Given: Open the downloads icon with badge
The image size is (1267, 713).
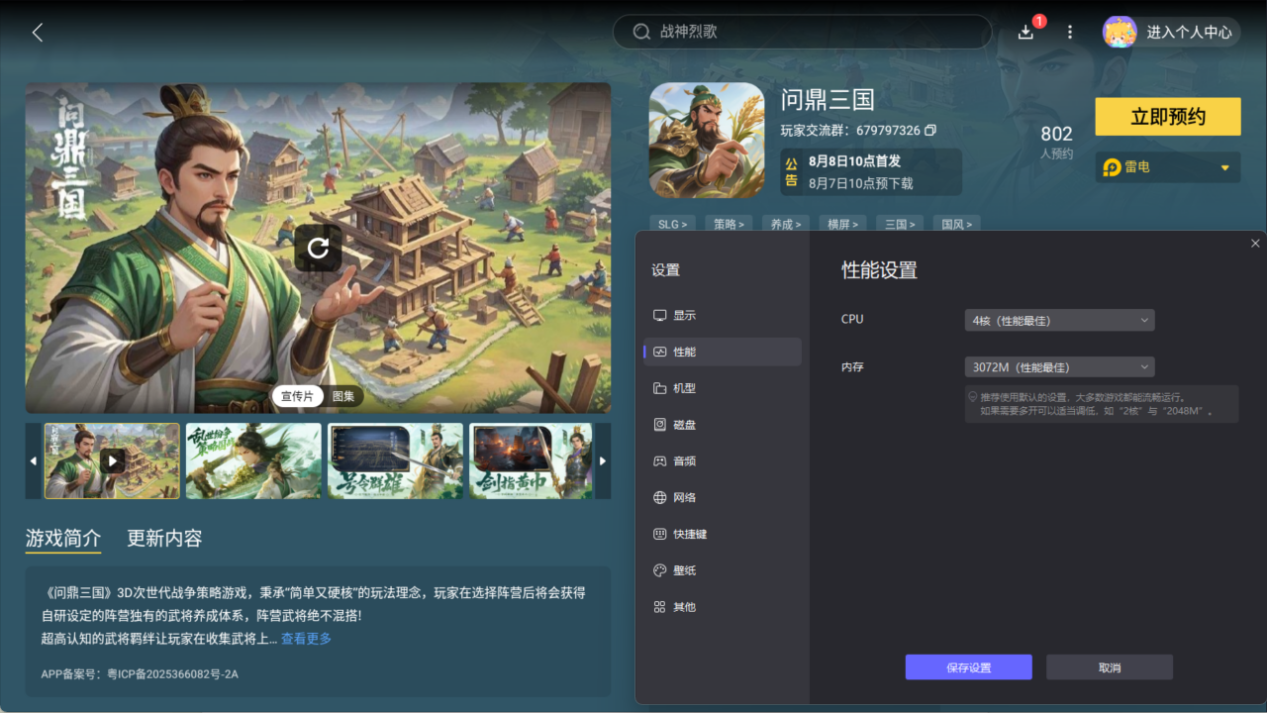Looking at the screenshot, I should (x=1026, y=32).
